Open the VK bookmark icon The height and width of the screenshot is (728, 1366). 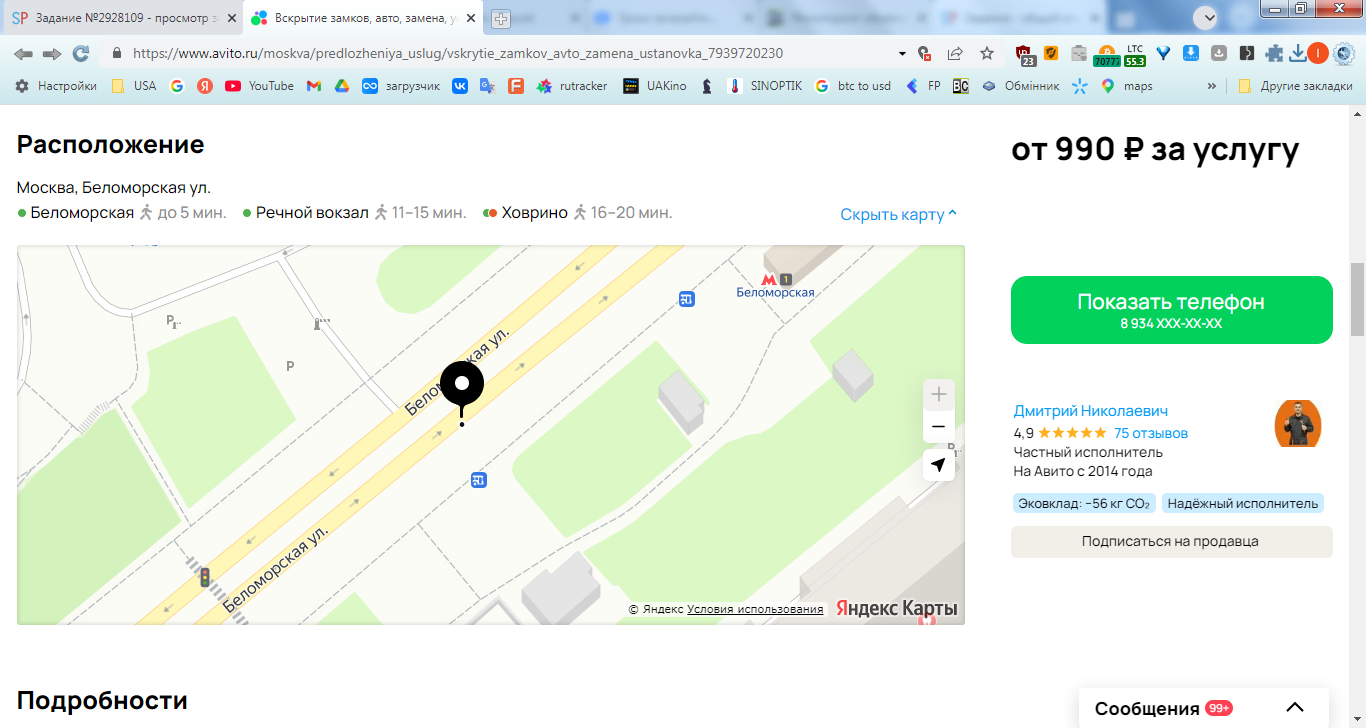pyautogui.click(x=460, y=86)
